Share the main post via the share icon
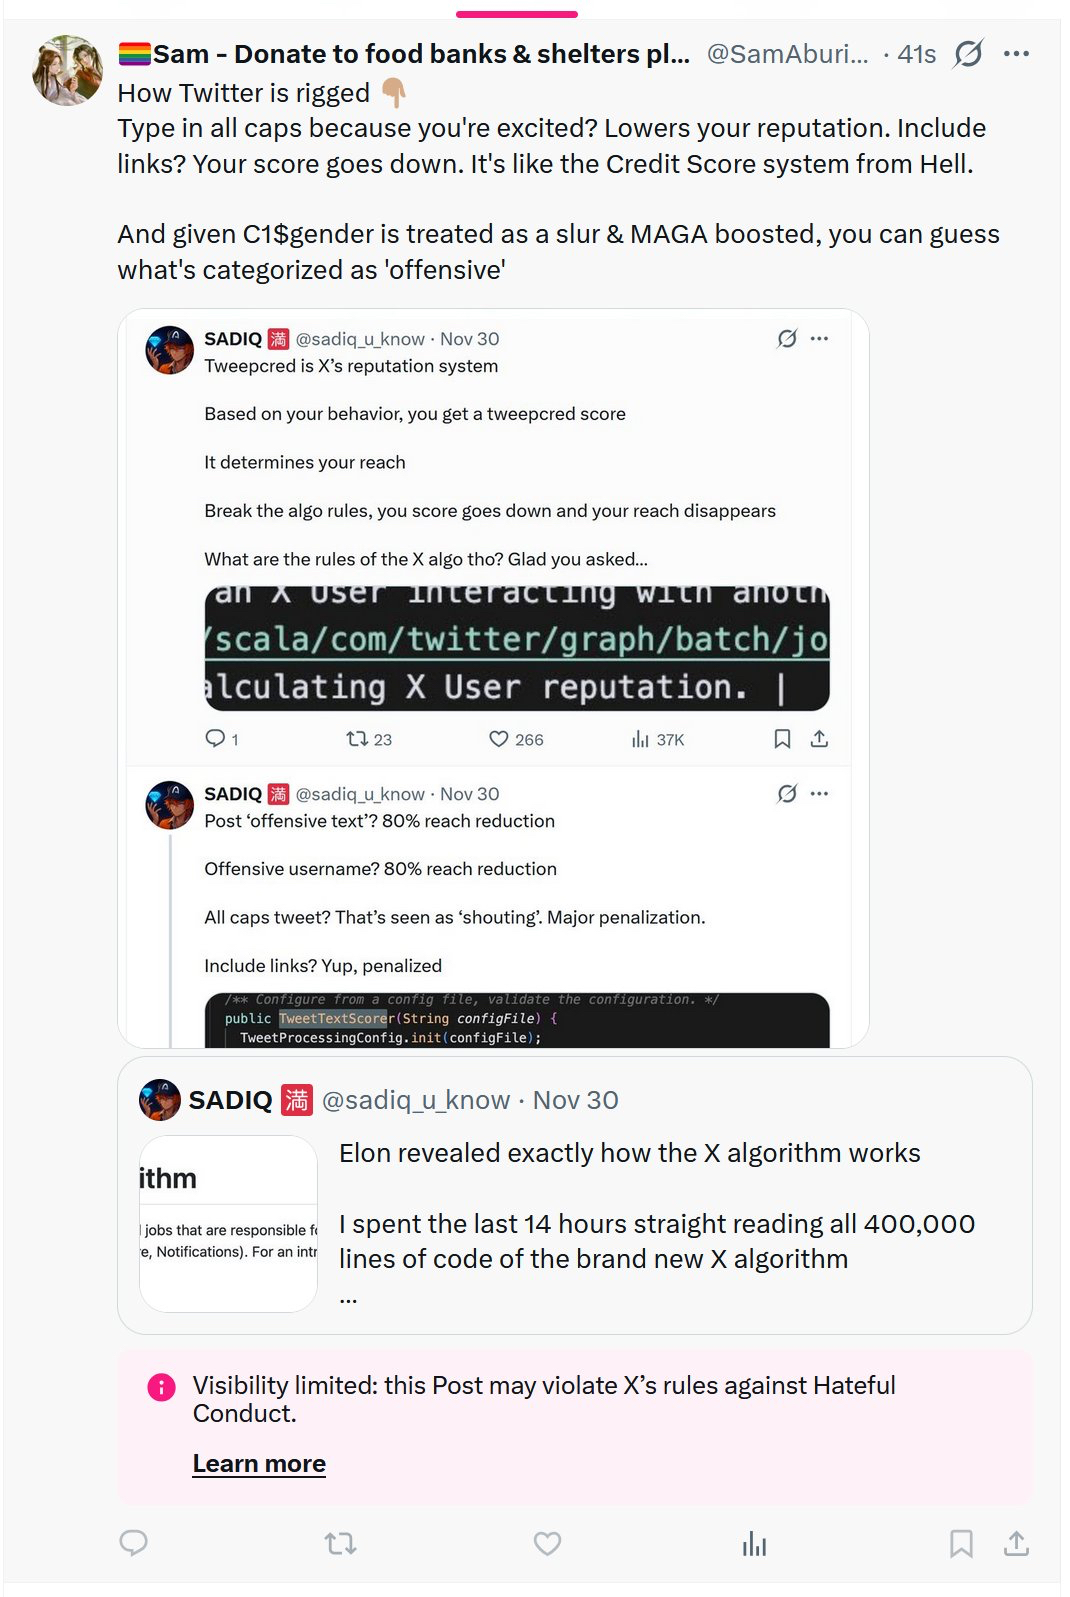 click(1016, 1543)
